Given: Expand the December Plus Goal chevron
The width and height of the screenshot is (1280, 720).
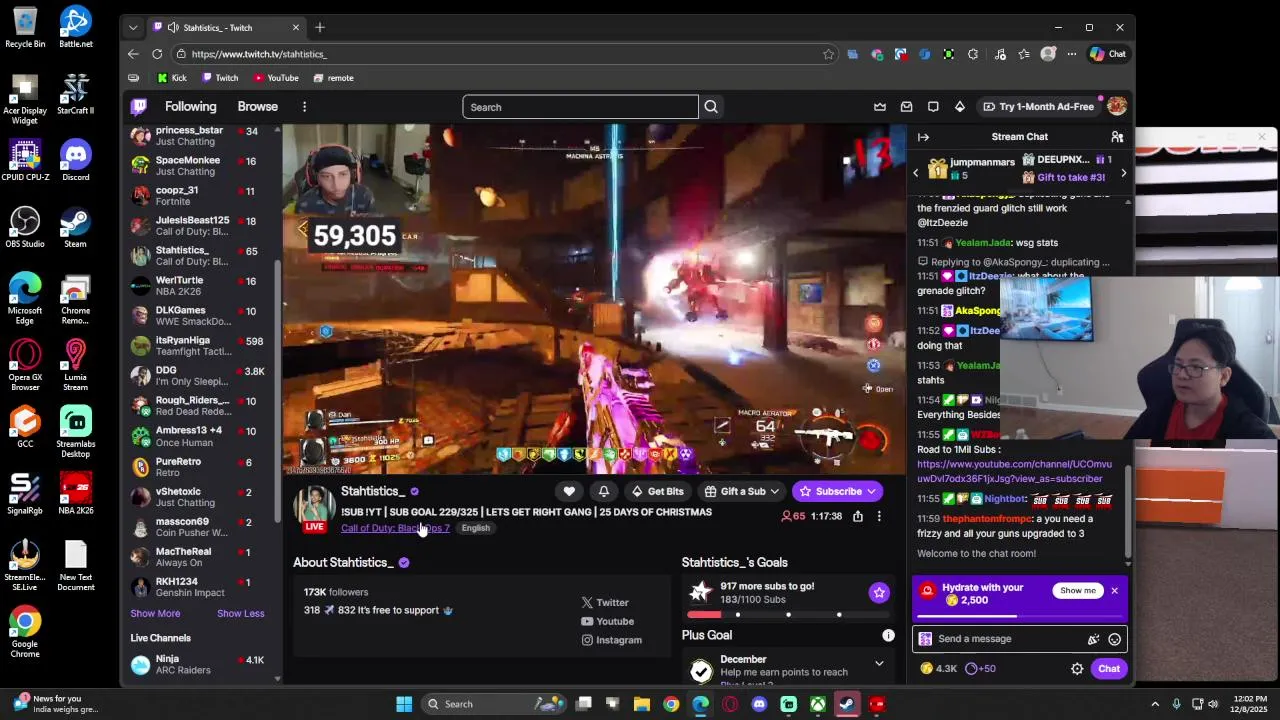Looking at the screenshot, I should (x=879, y=663).
